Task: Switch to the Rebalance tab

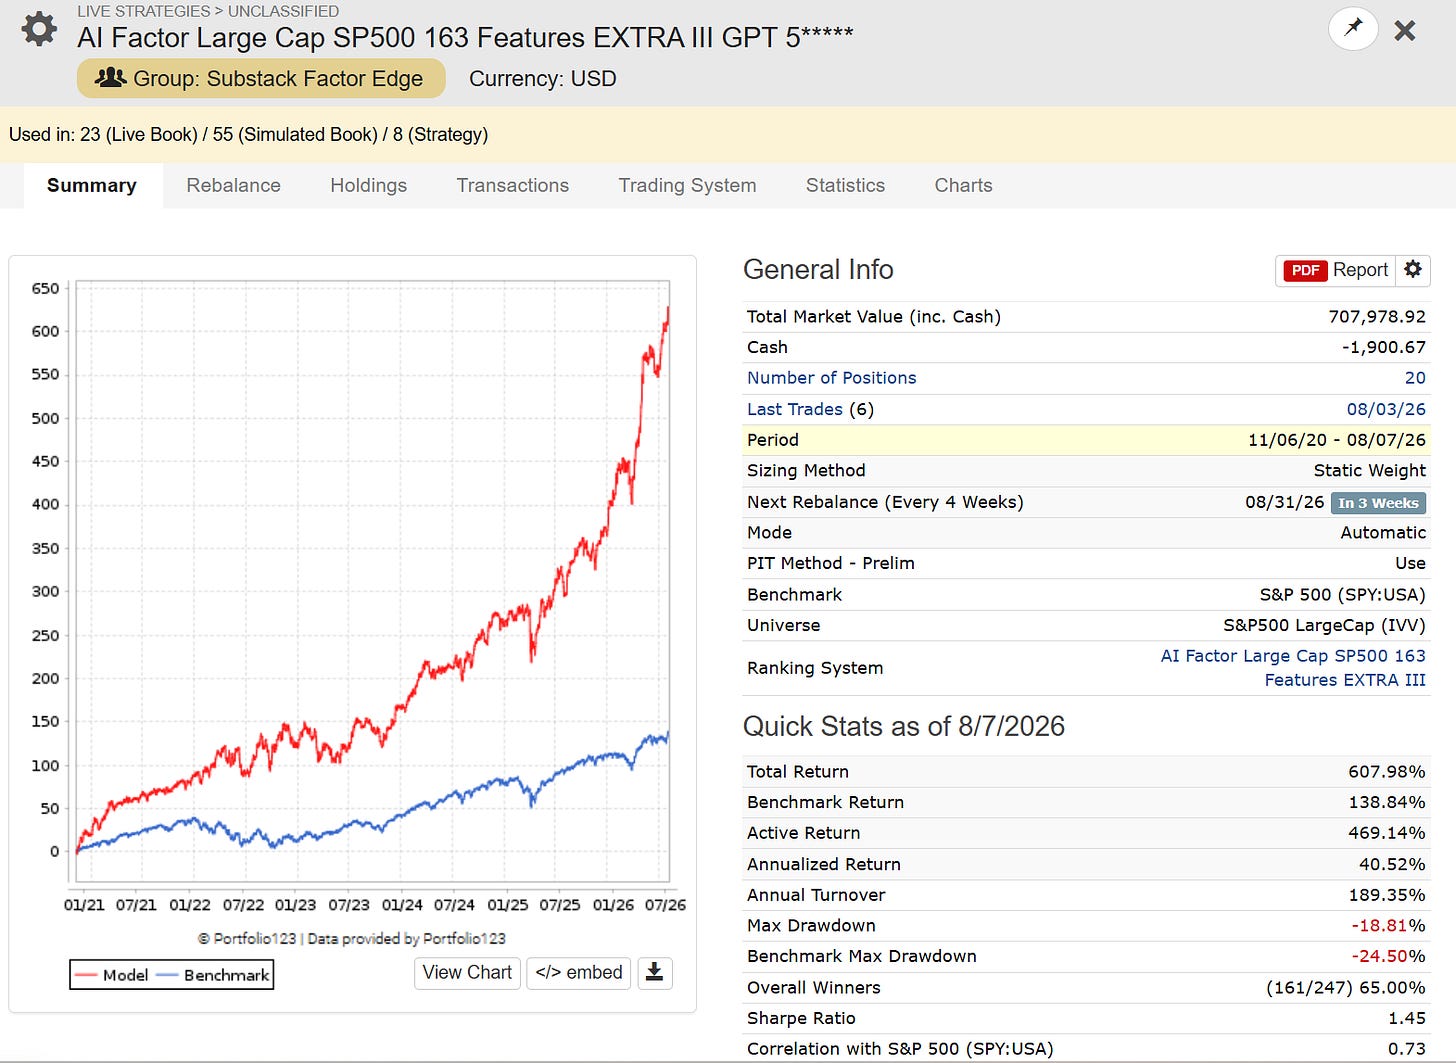Action: coord(233,185)
